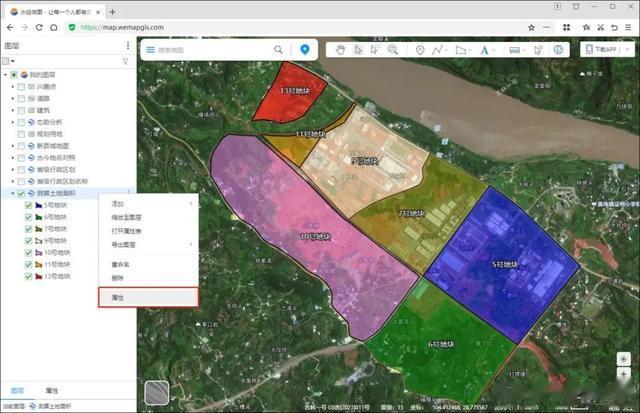The image size is (640, 413).
Task: Toggle the 我的图层 root checkbox
Action: [14, 75]
